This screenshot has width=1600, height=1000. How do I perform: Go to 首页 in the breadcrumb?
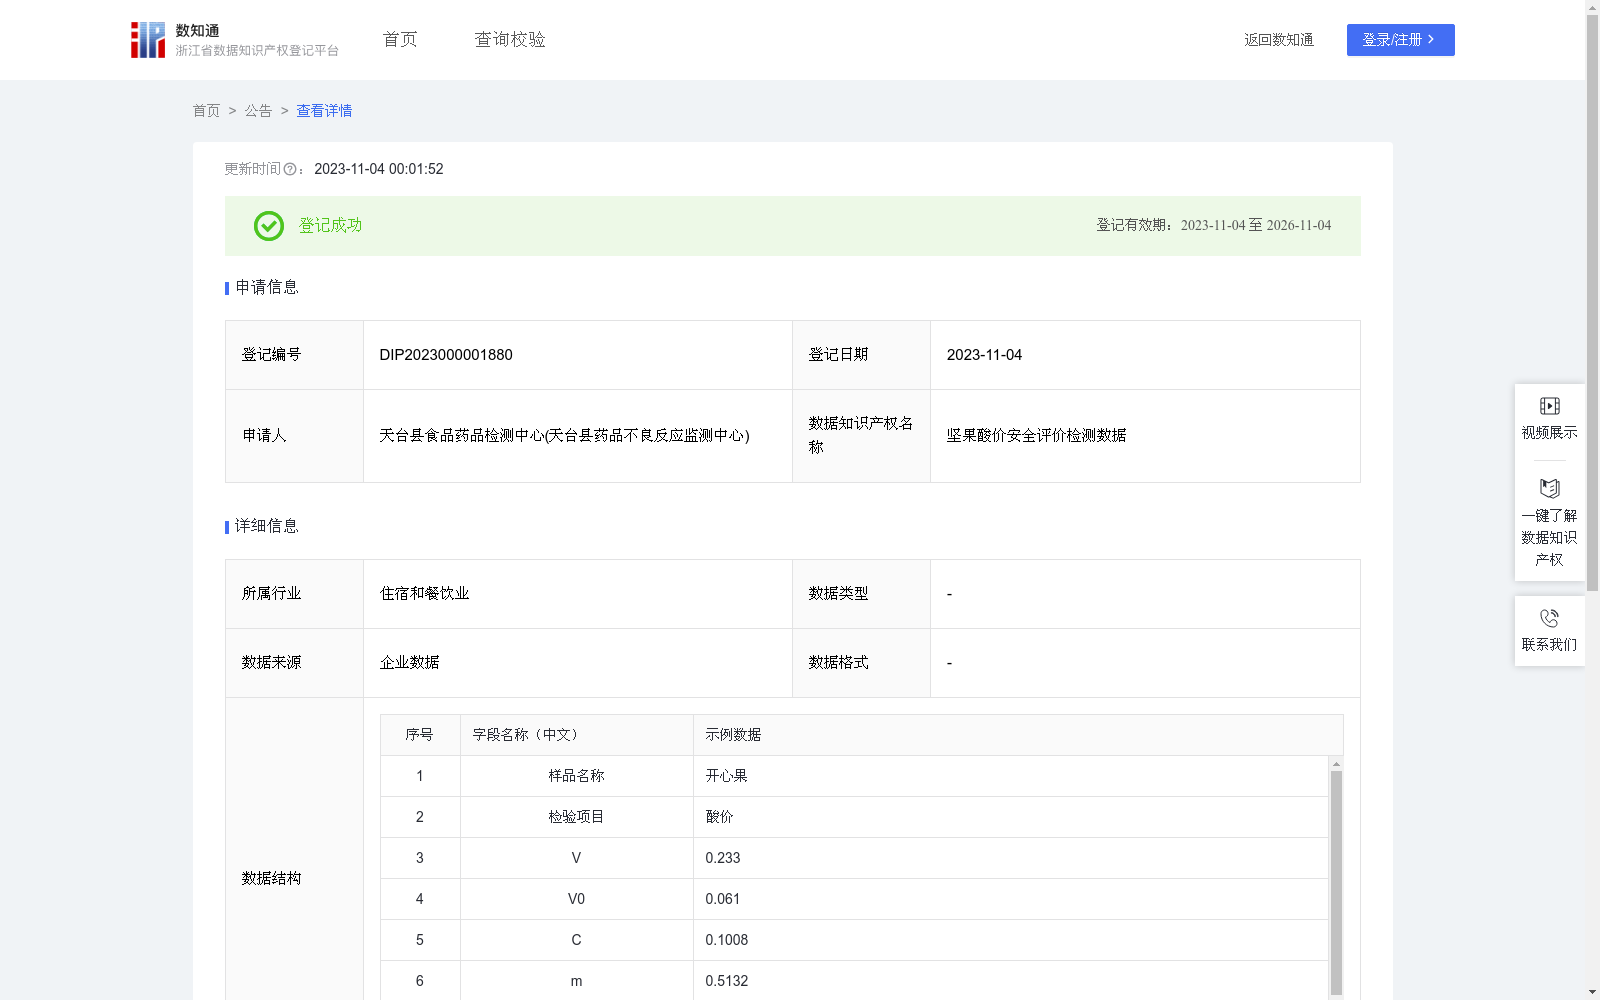(206, 111)
